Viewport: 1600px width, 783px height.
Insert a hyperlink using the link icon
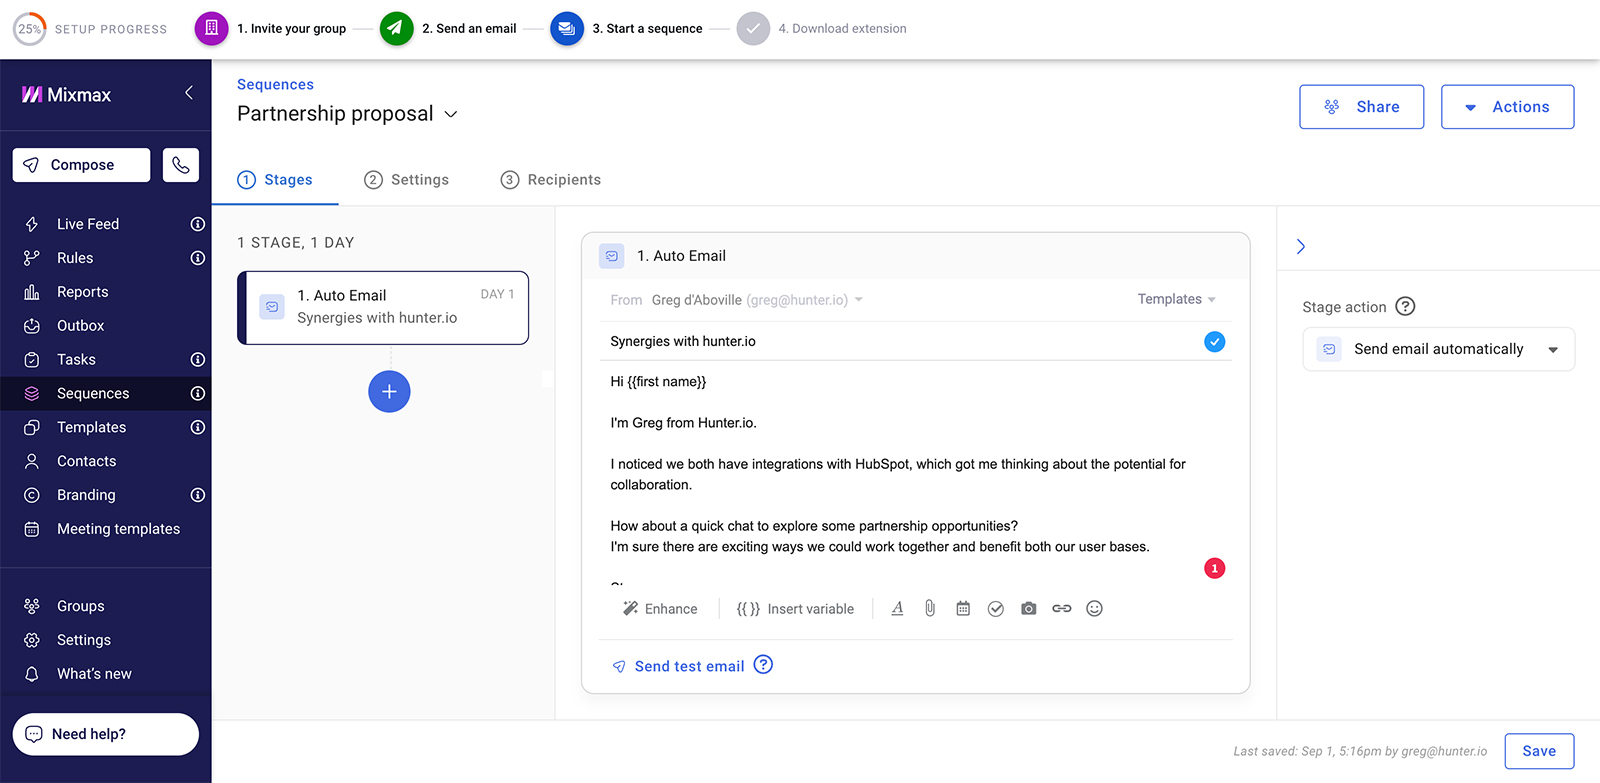click(1062, 608)
